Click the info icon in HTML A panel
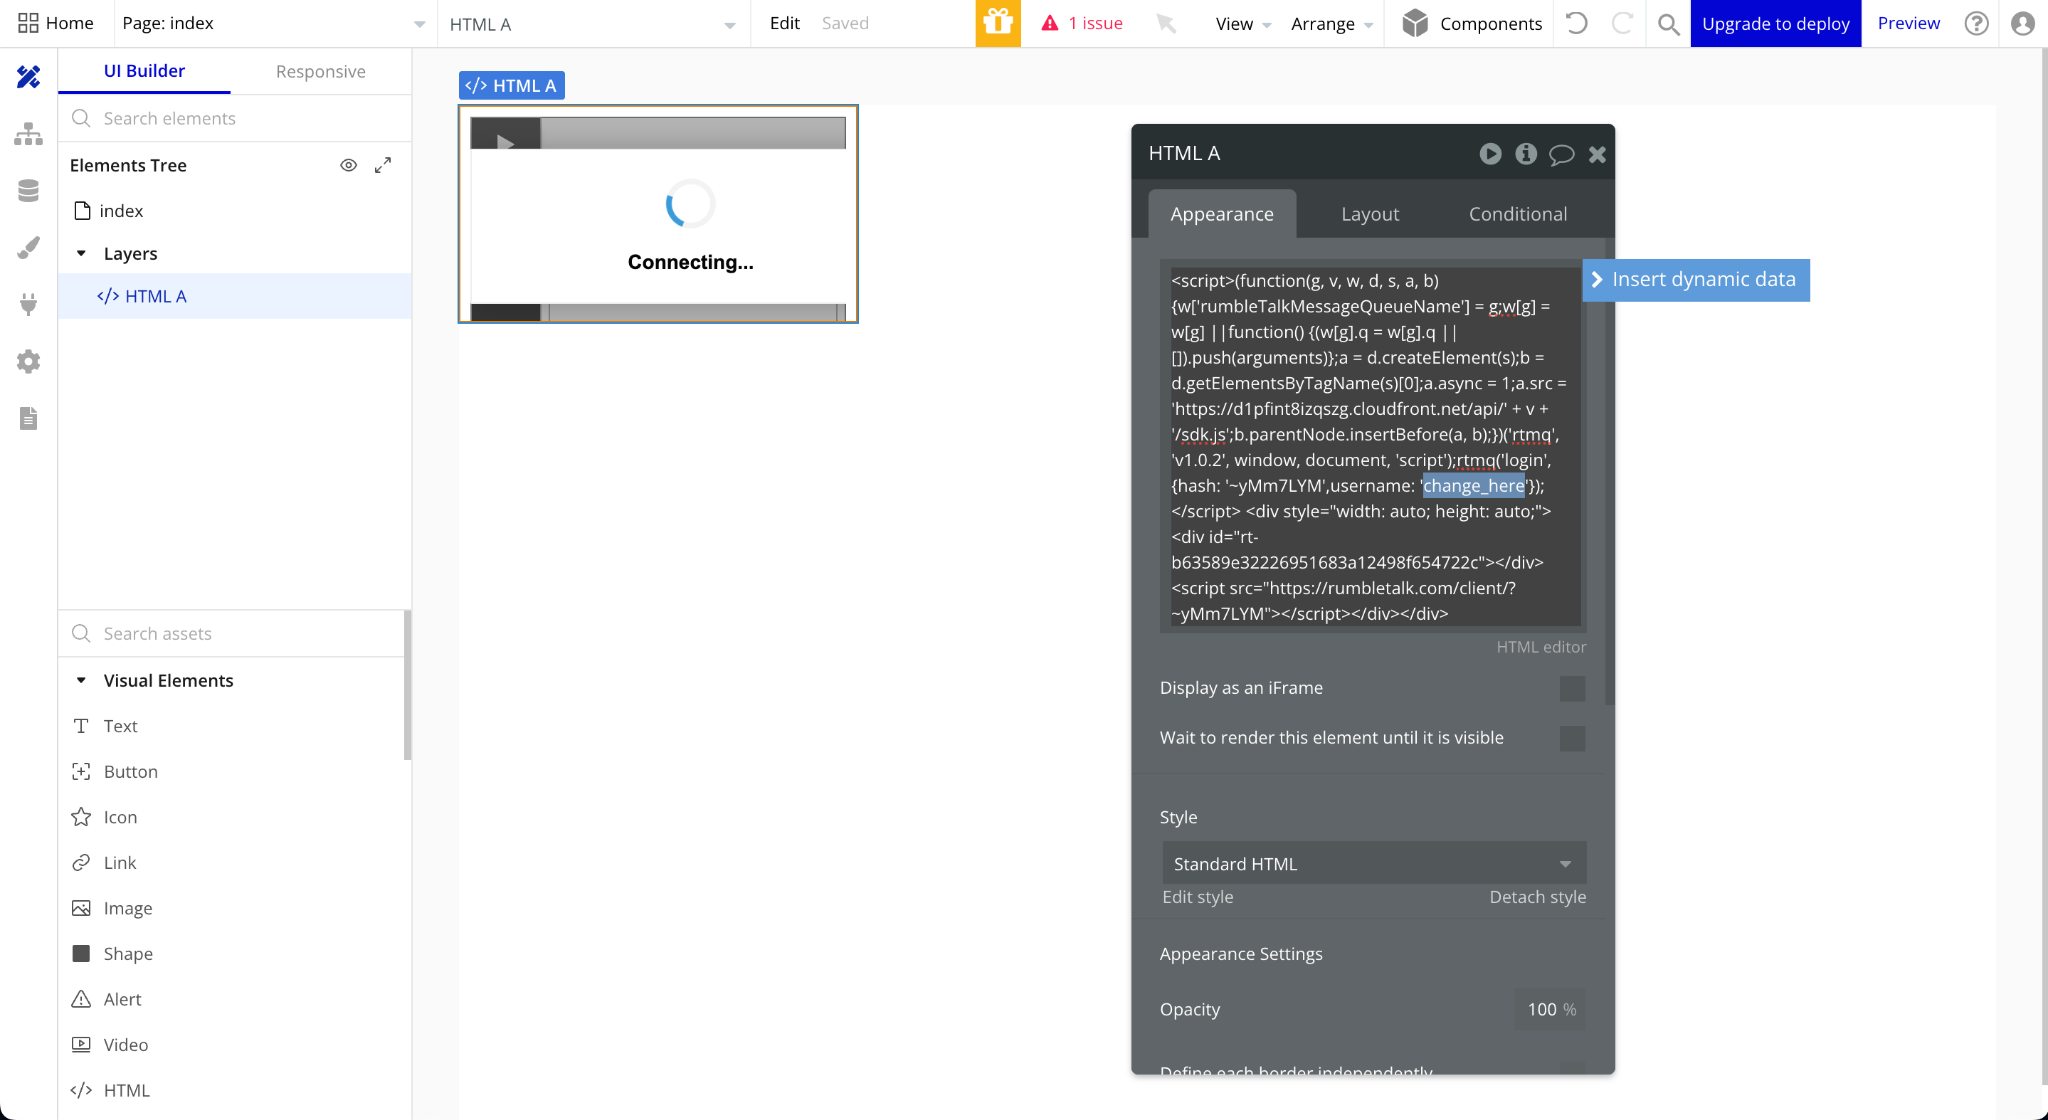 (1525, 154)
